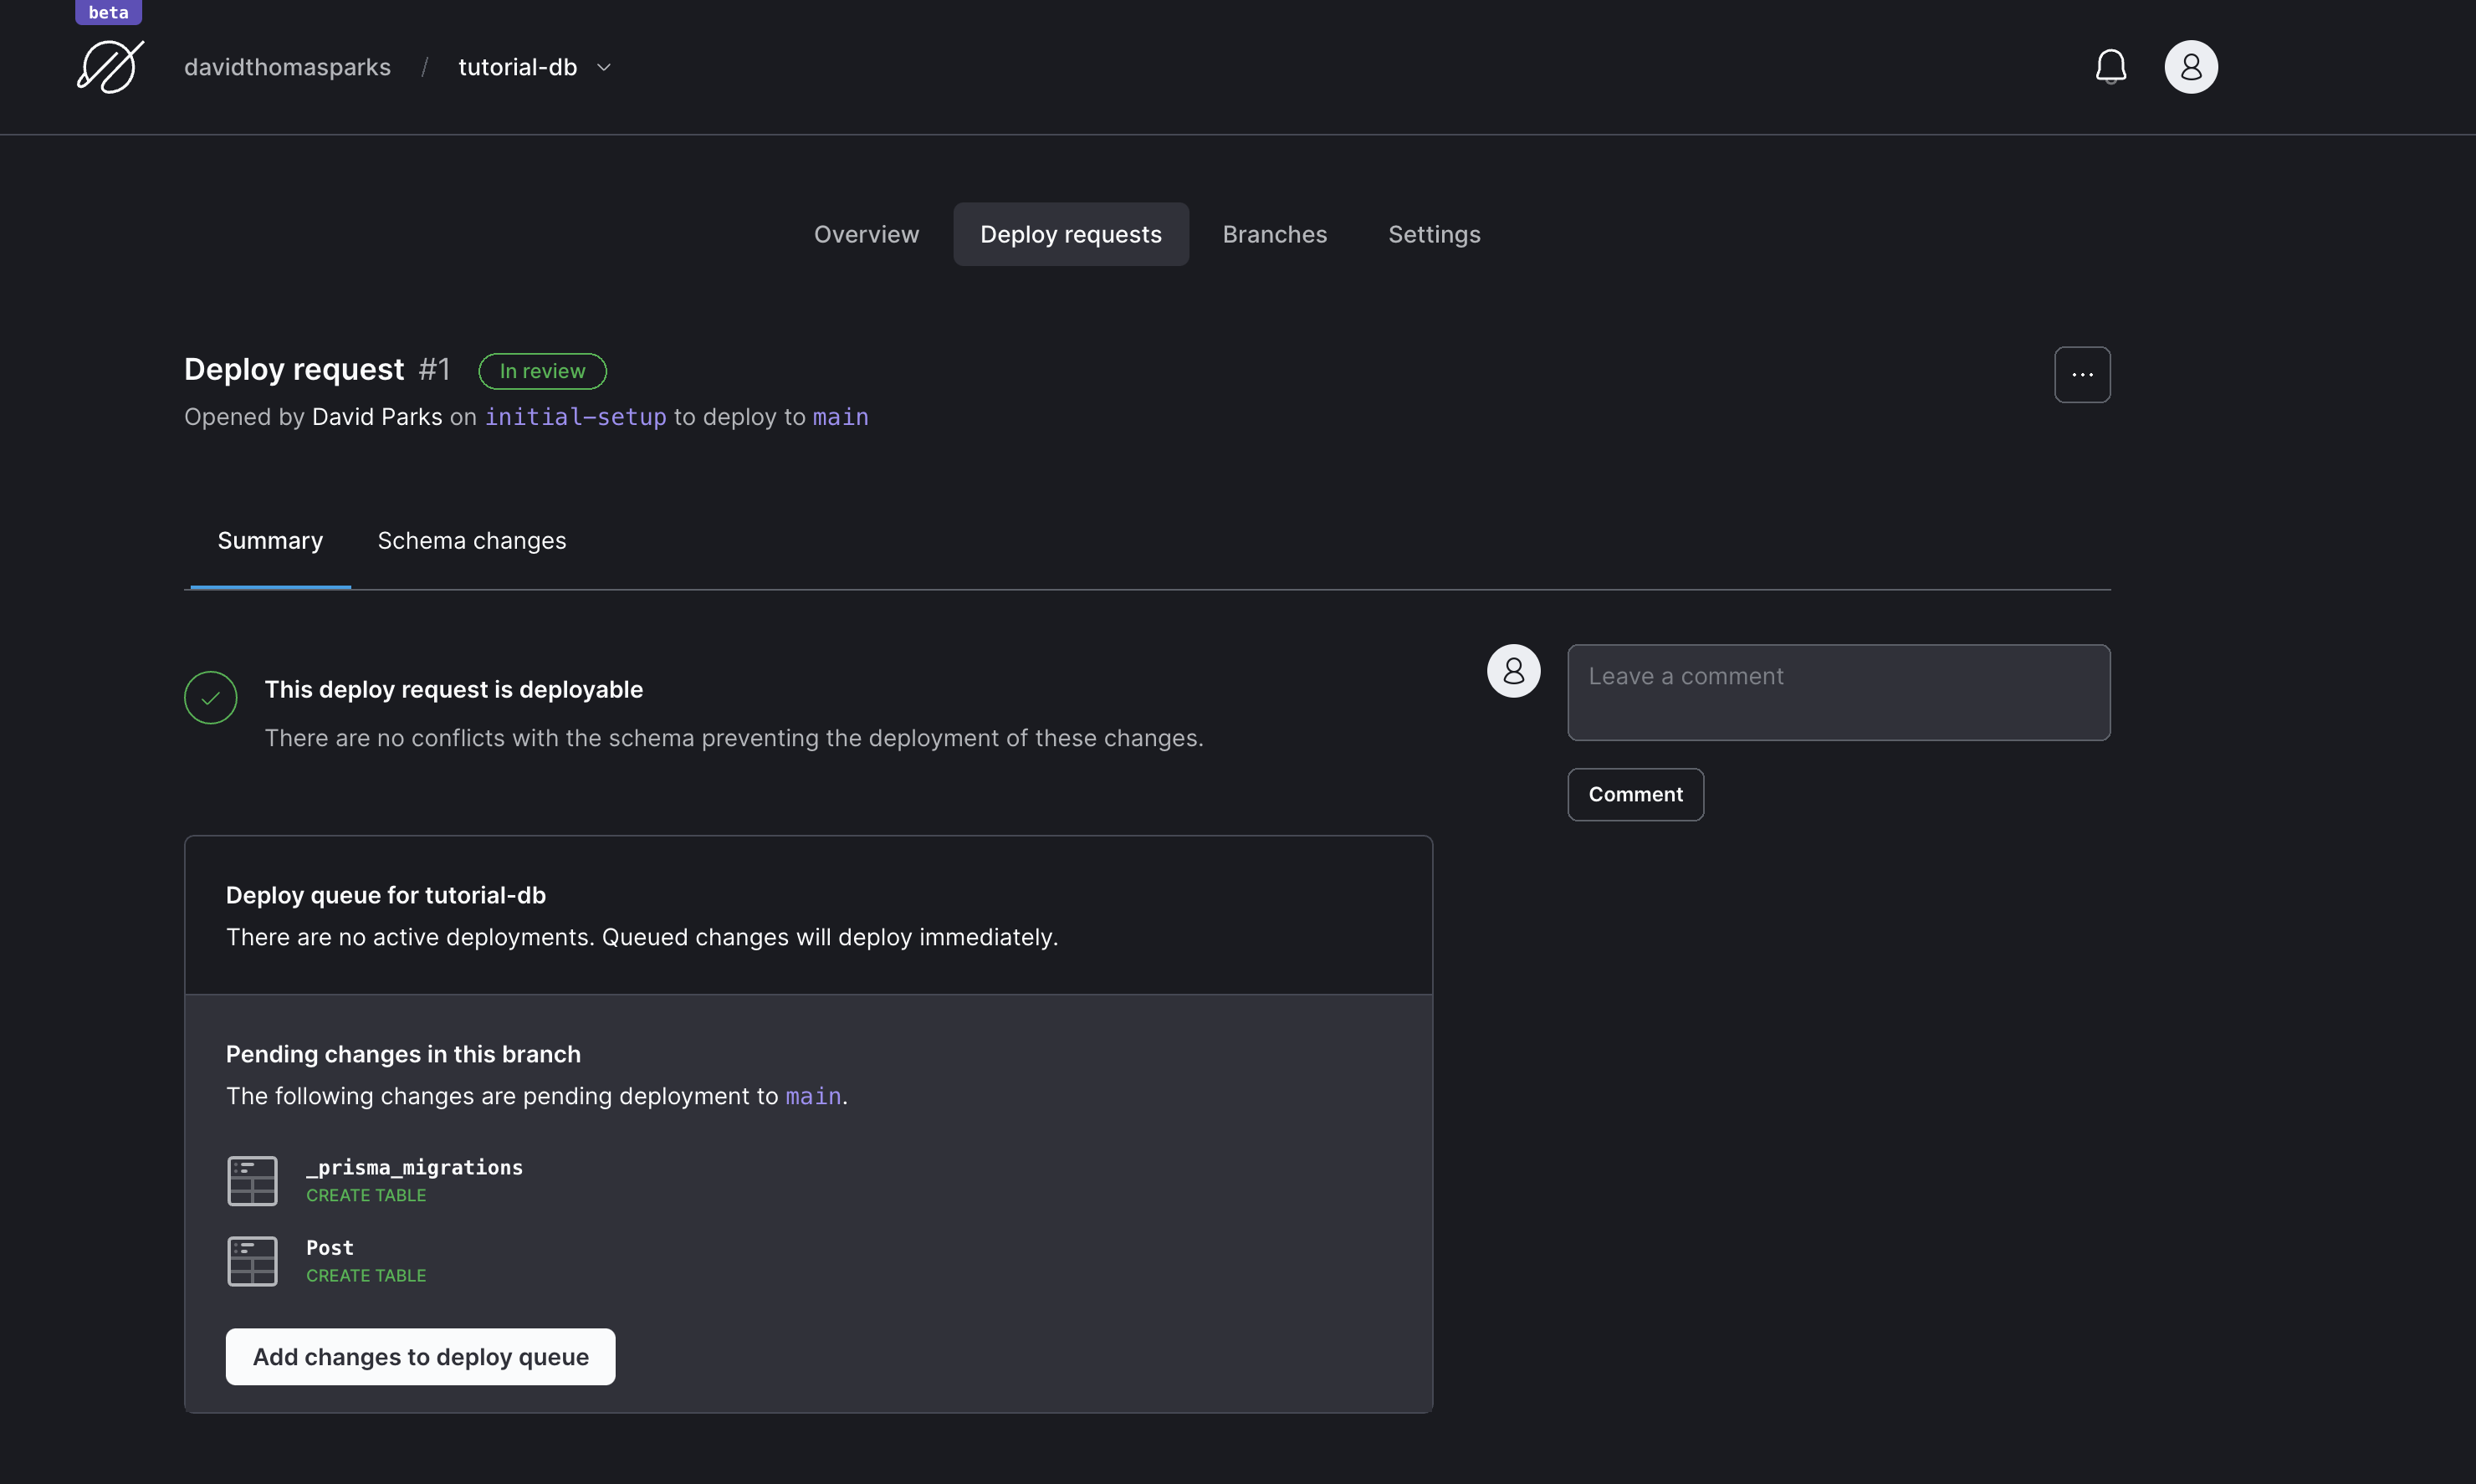Viewport: 2476px width, 1484px height.
Task: Open the Settings tab
Action: point(1433,234)
